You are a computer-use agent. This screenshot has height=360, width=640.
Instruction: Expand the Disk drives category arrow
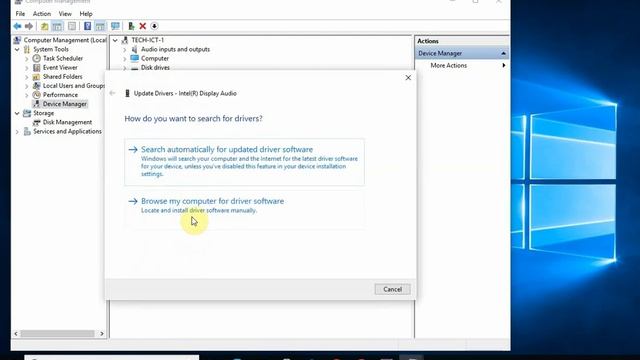pyautogui.click(x=125, y=68)
